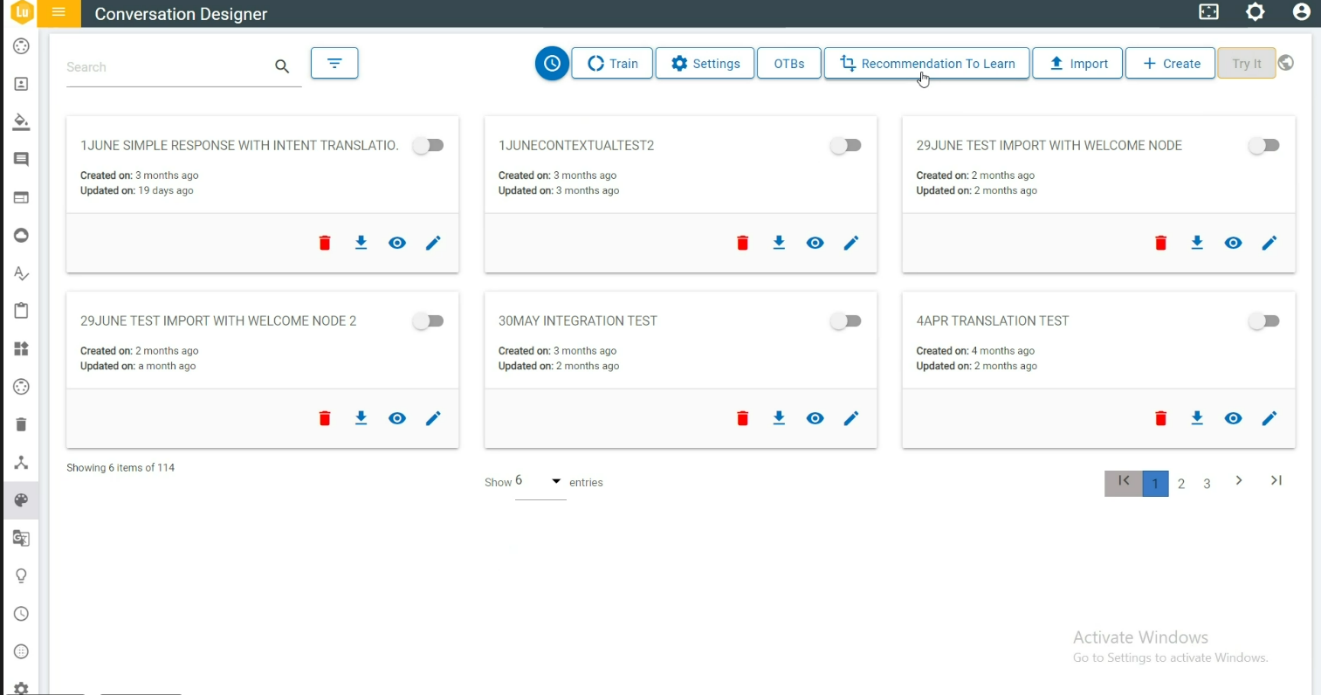Click the blue clock history button

pyautogui.click(x=551, y=63)
